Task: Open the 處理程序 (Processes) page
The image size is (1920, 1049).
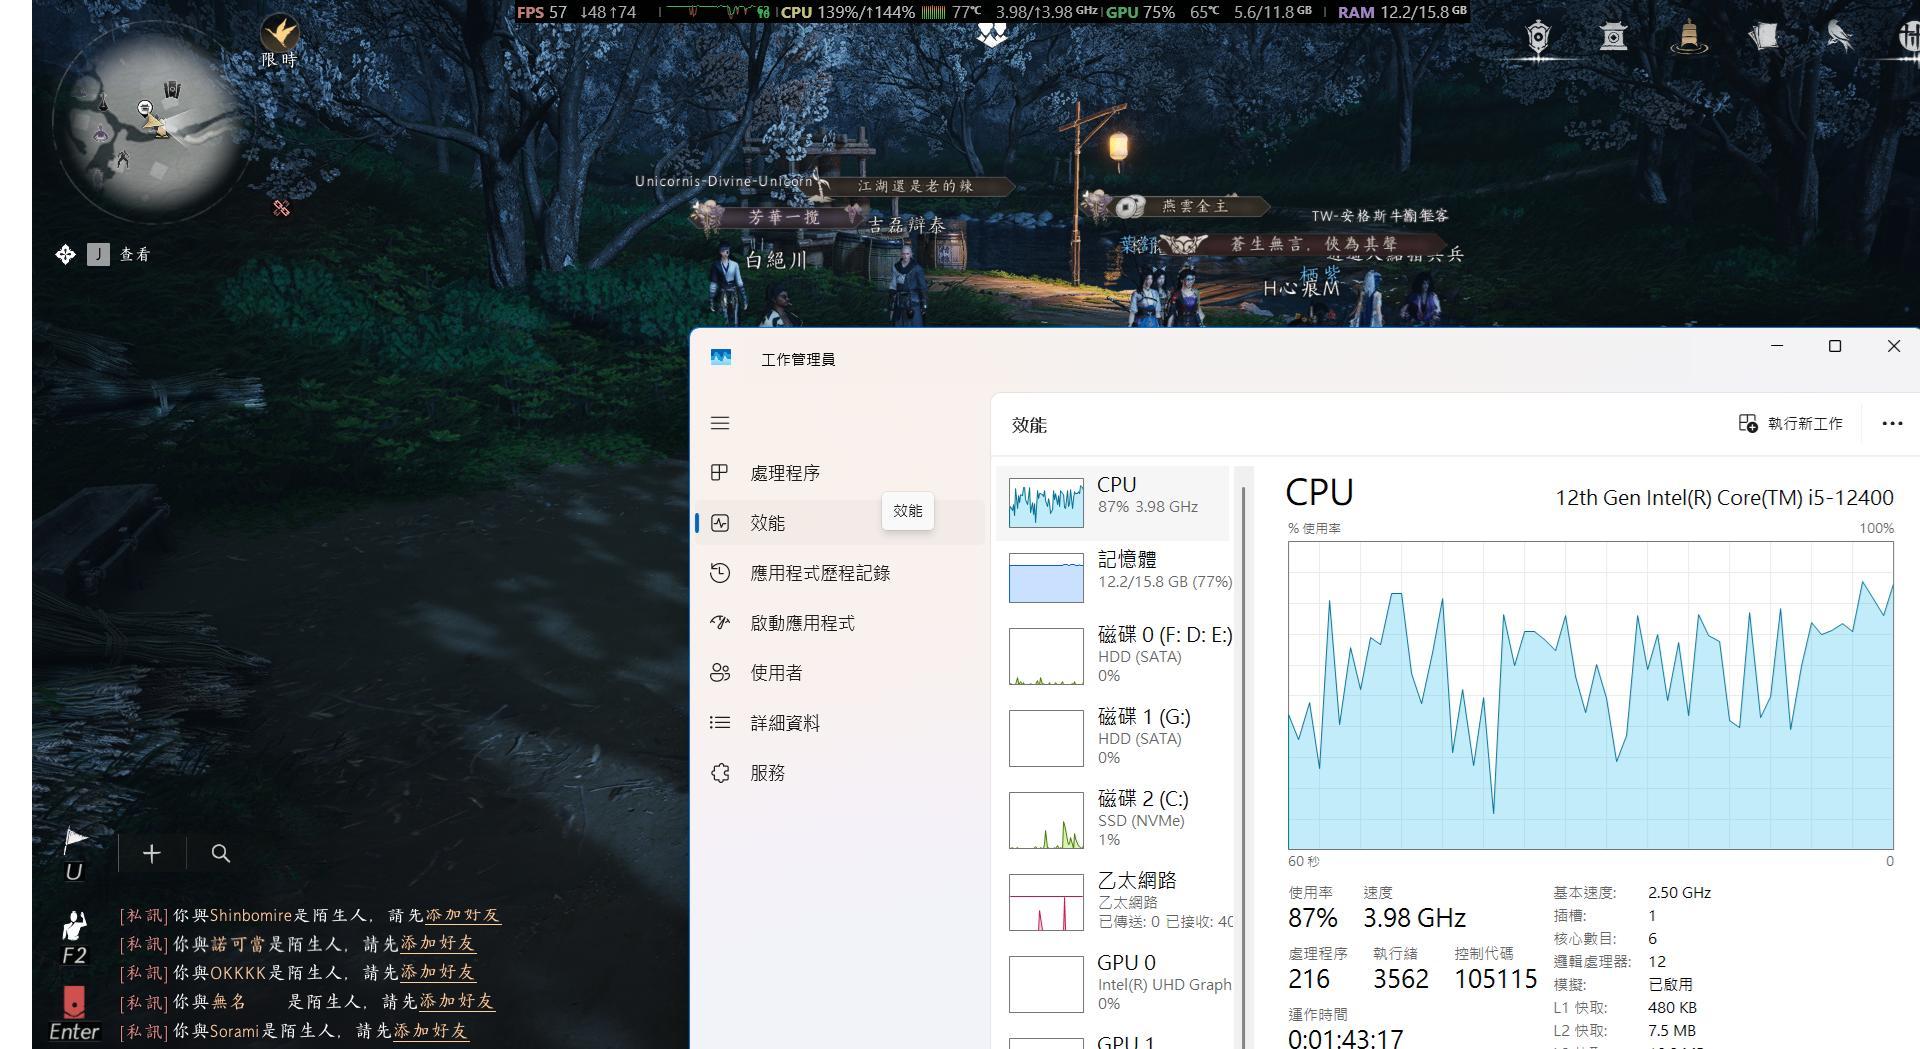Action: pos(784,473)
